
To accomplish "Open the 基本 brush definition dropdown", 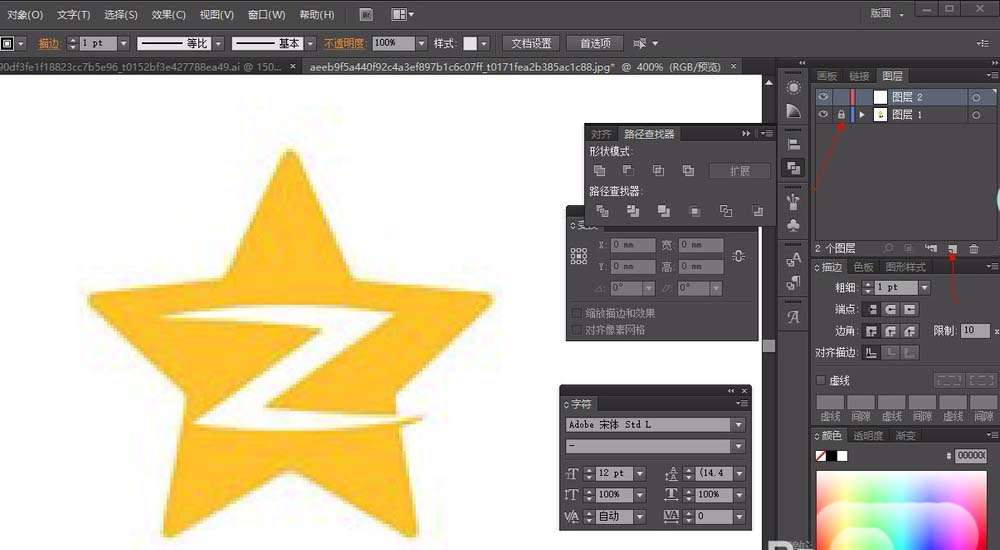I will pos(311,43).
